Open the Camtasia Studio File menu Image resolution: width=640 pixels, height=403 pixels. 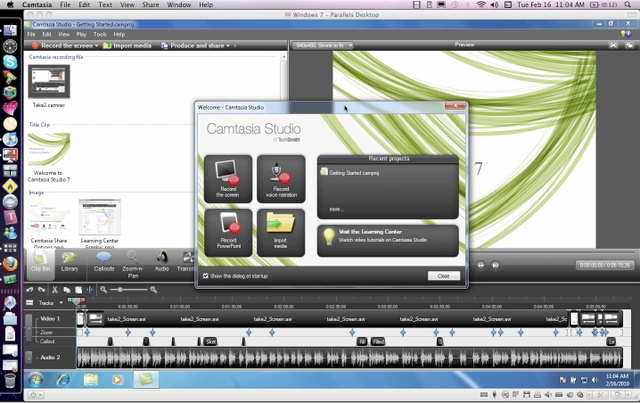[31, 34]
